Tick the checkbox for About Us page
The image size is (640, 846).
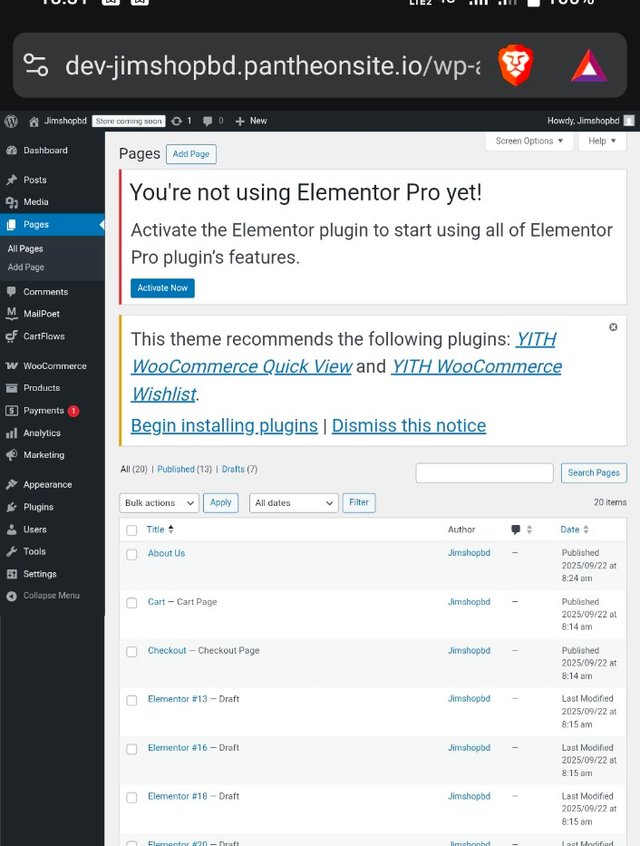(132, 554)
